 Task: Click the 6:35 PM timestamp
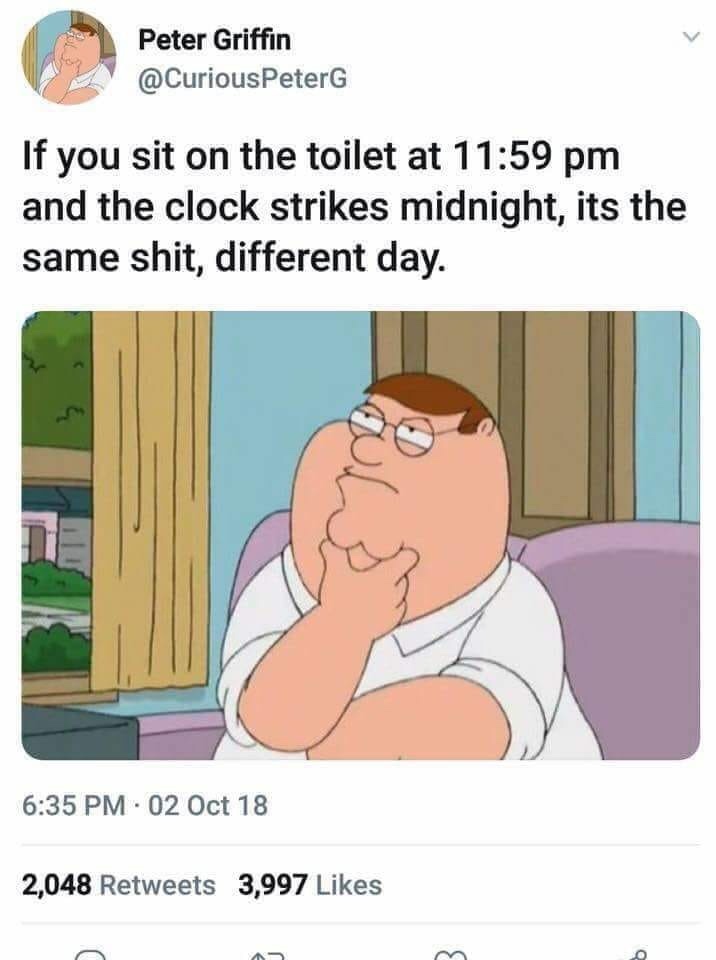click(x=73, y=805)
